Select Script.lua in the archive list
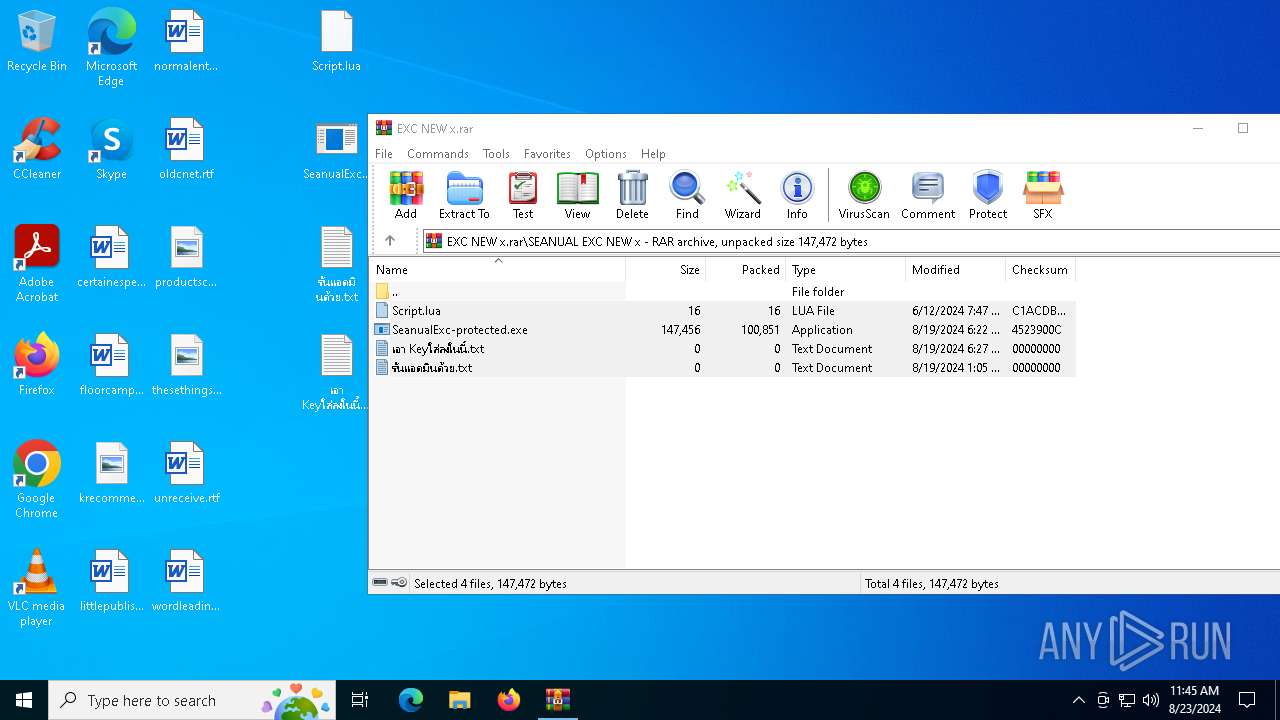The height and width of the screenshot is (720, 1280). coord(724,311)
